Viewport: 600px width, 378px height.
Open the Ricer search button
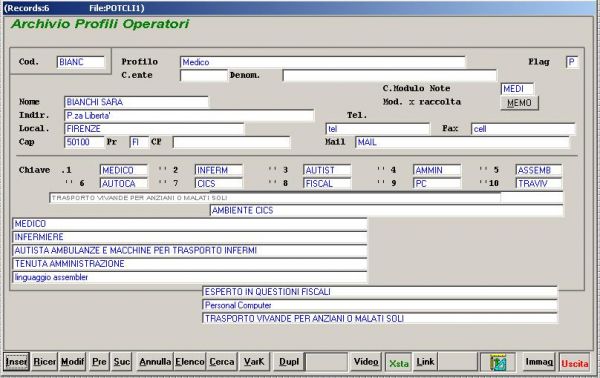[x=44, y=362]
